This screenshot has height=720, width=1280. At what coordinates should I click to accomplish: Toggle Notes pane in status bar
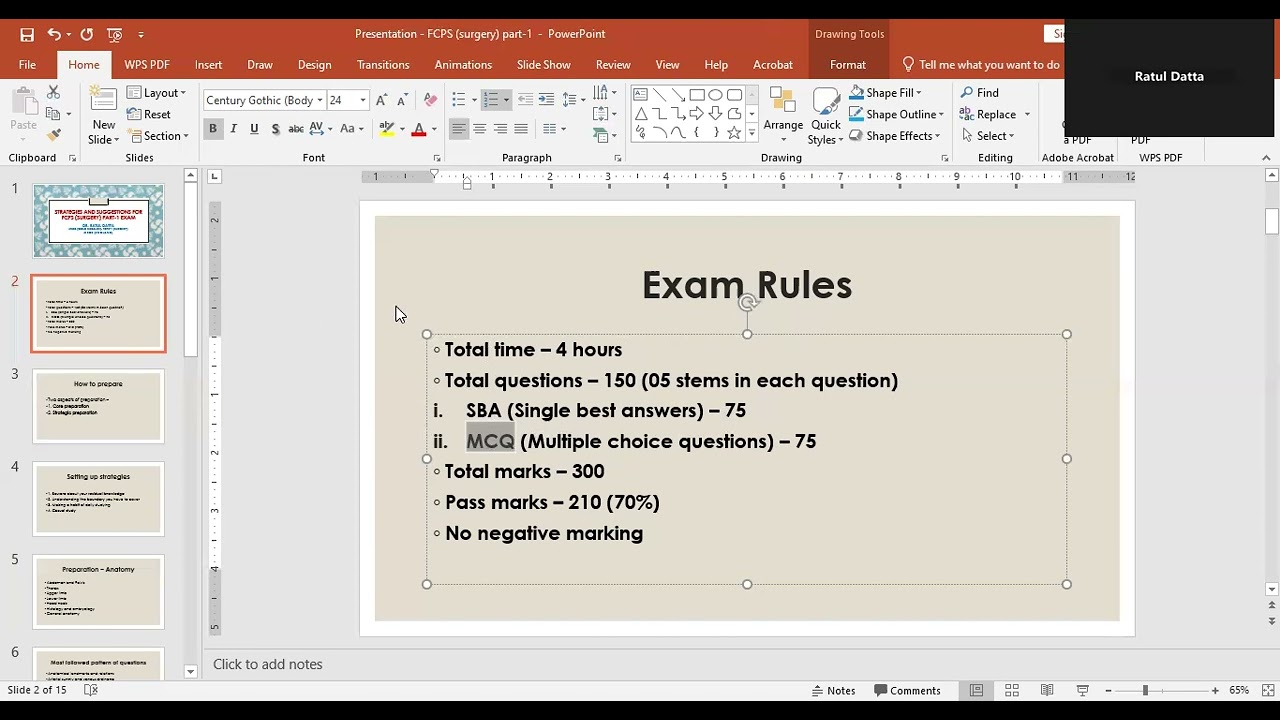834,690
